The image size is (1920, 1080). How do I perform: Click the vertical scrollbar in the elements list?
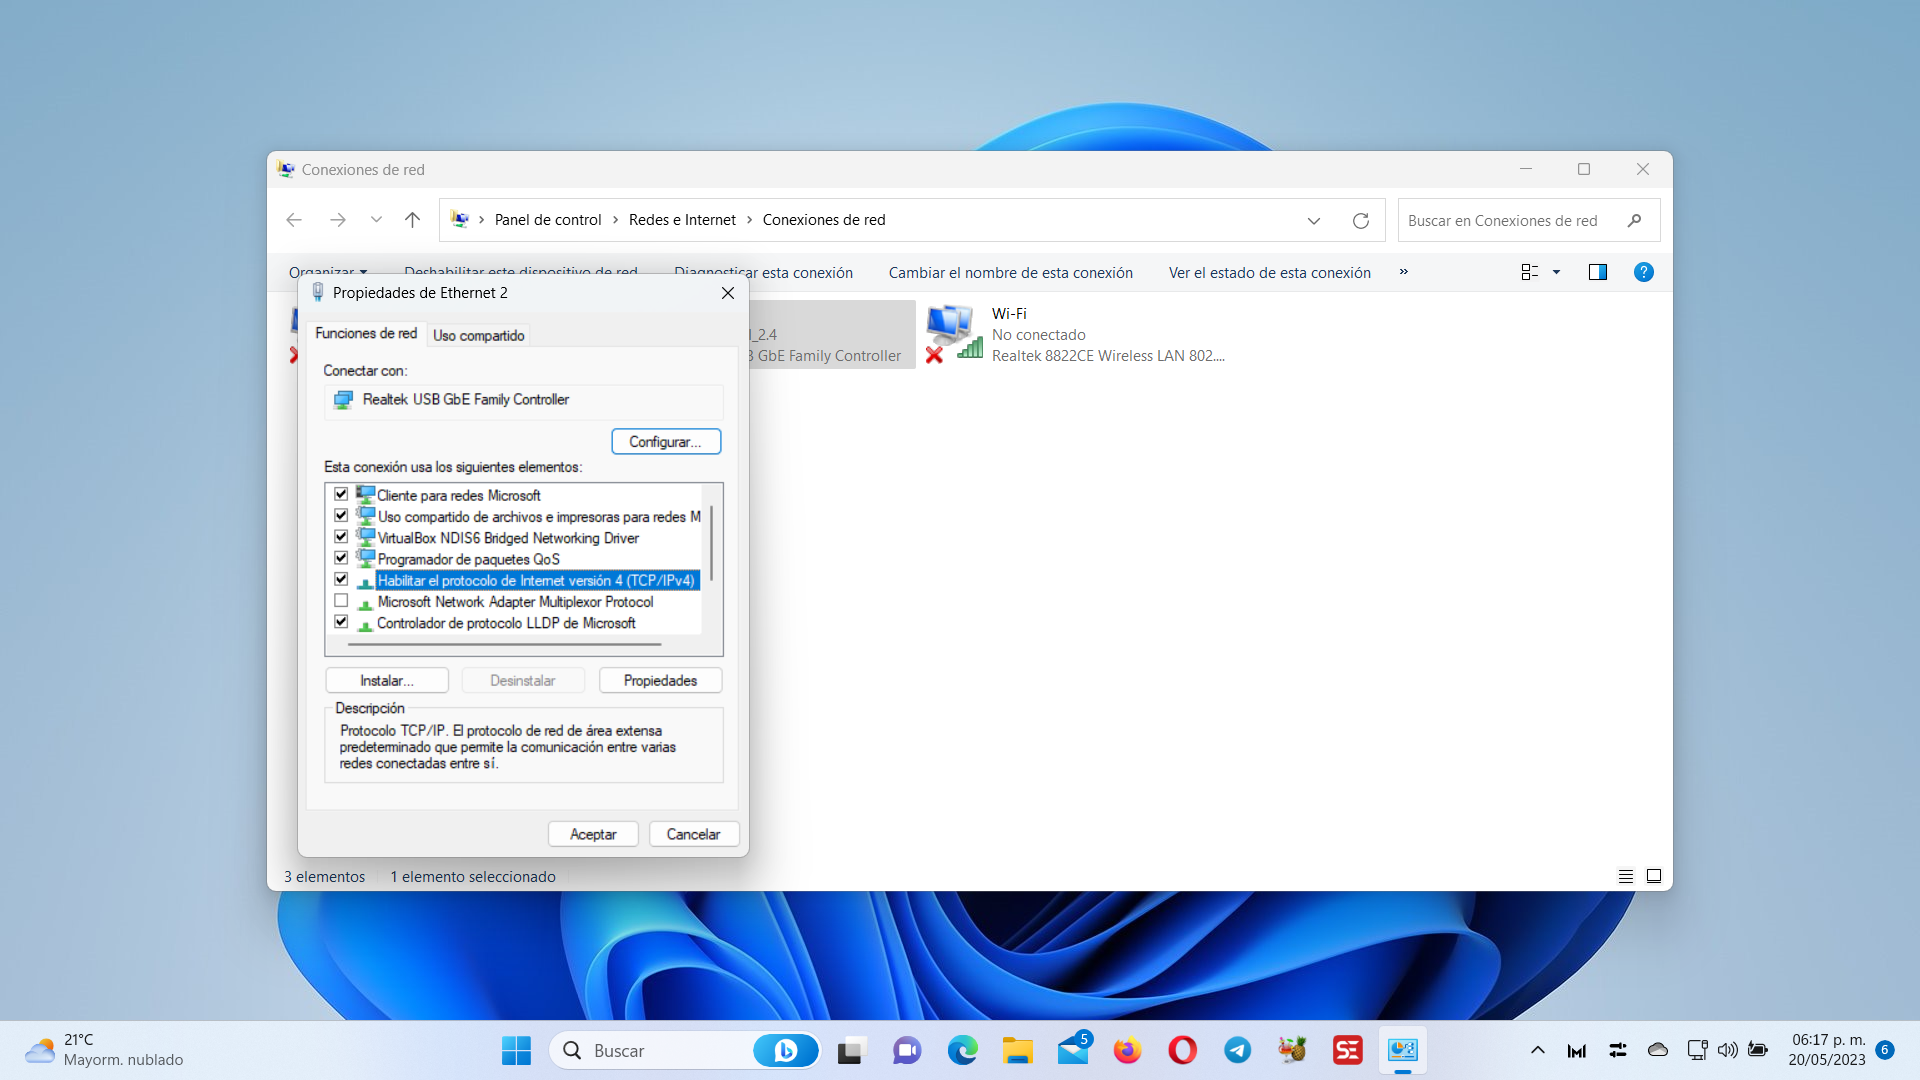(711, 545)
